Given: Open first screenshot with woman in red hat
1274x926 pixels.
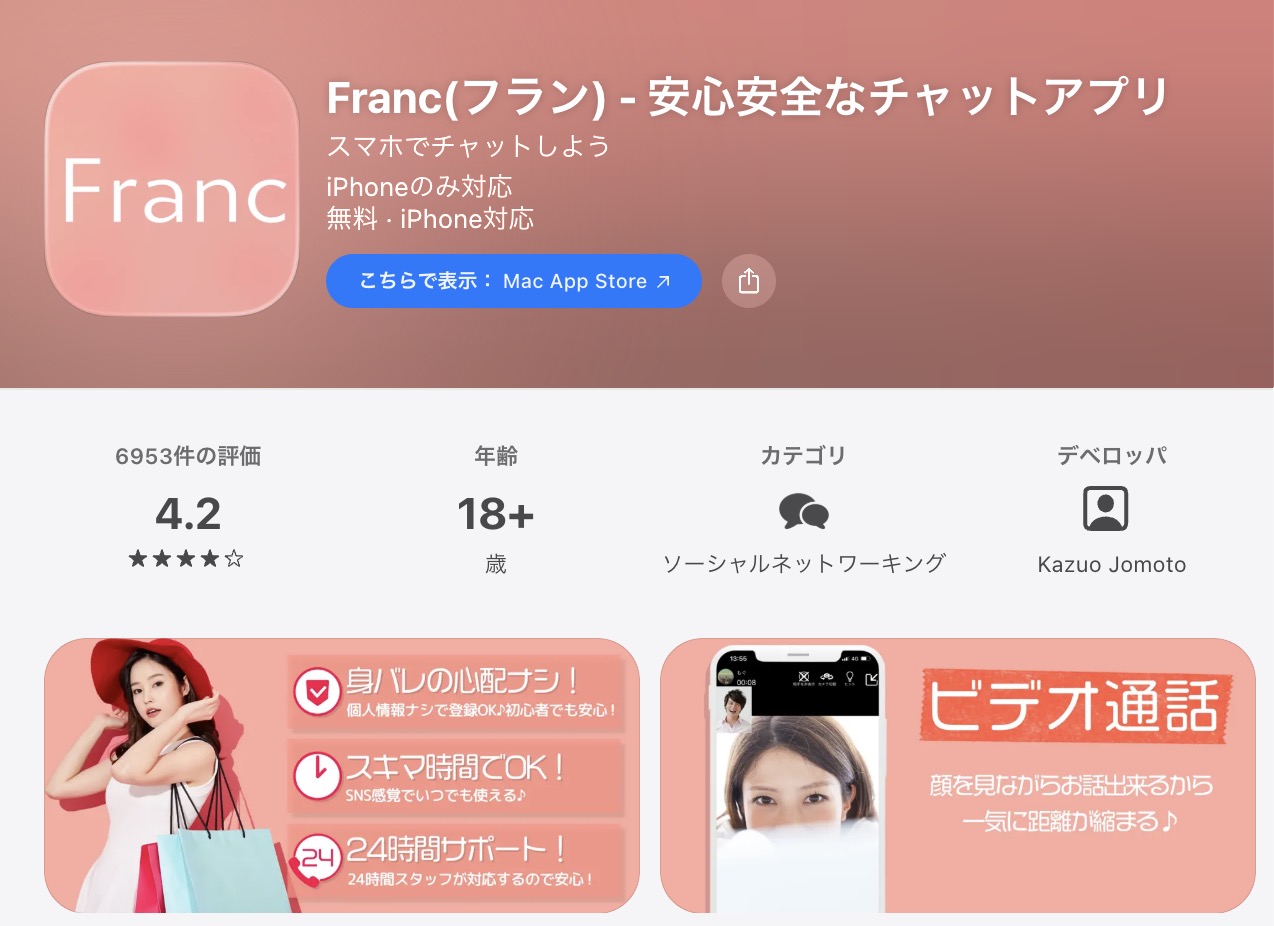Looking at the screenshot, I should point(342,775).
